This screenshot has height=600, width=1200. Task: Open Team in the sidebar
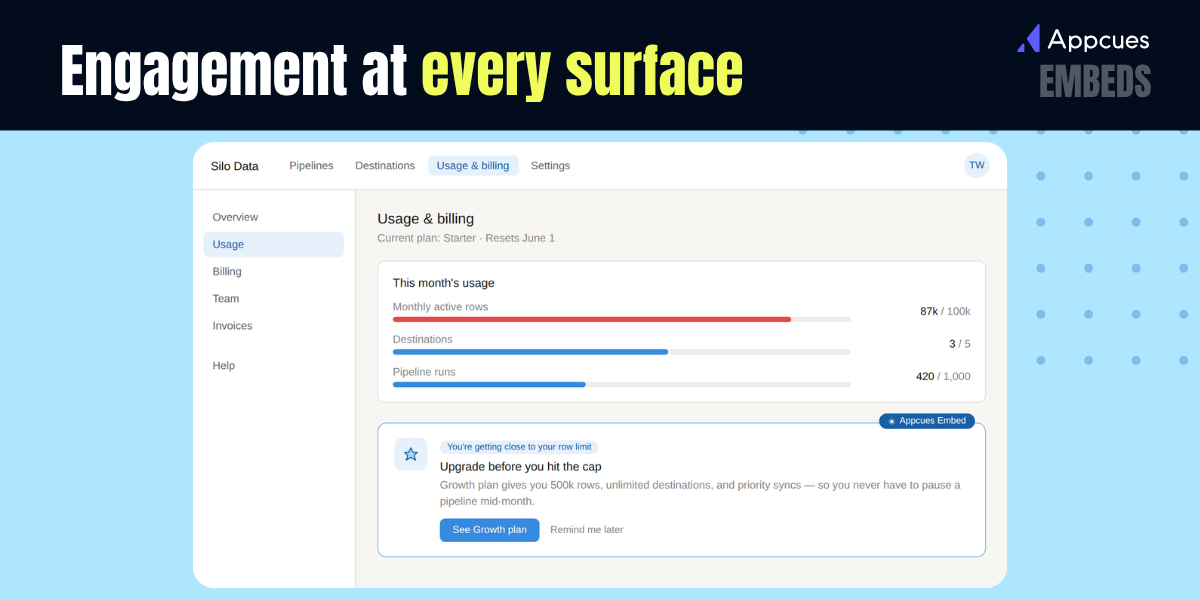pyautogui.click(x=273, y=298)
